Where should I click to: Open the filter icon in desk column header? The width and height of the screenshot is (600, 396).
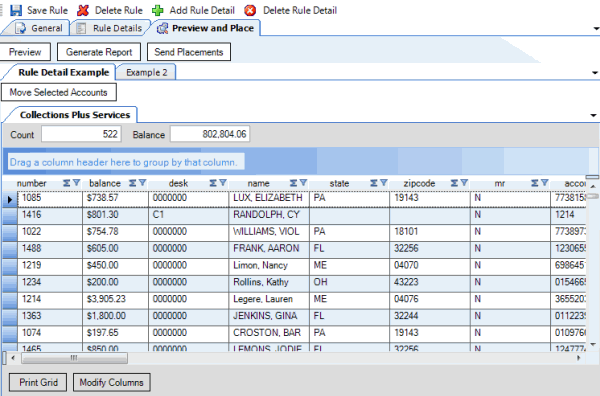223,183
